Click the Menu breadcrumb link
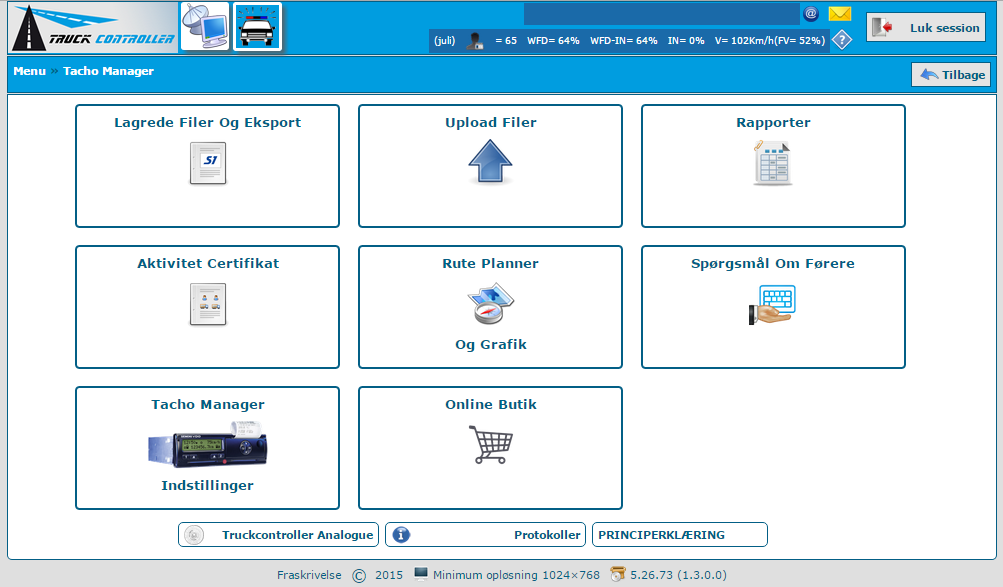 (x=29, y=72)
